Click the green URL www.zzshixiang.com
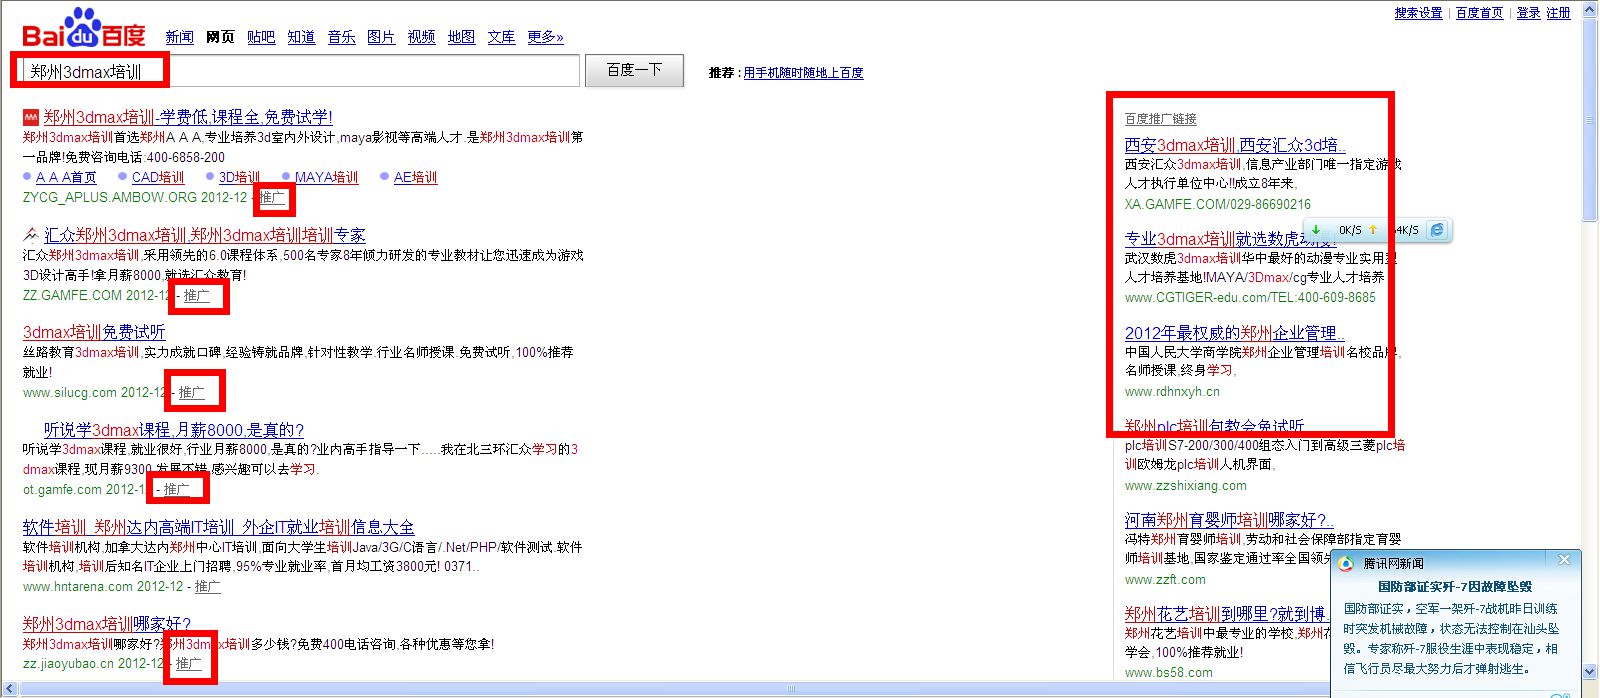Viewport: 1600px width, 698px height. pyautogui.click(x=1185, y=486)
